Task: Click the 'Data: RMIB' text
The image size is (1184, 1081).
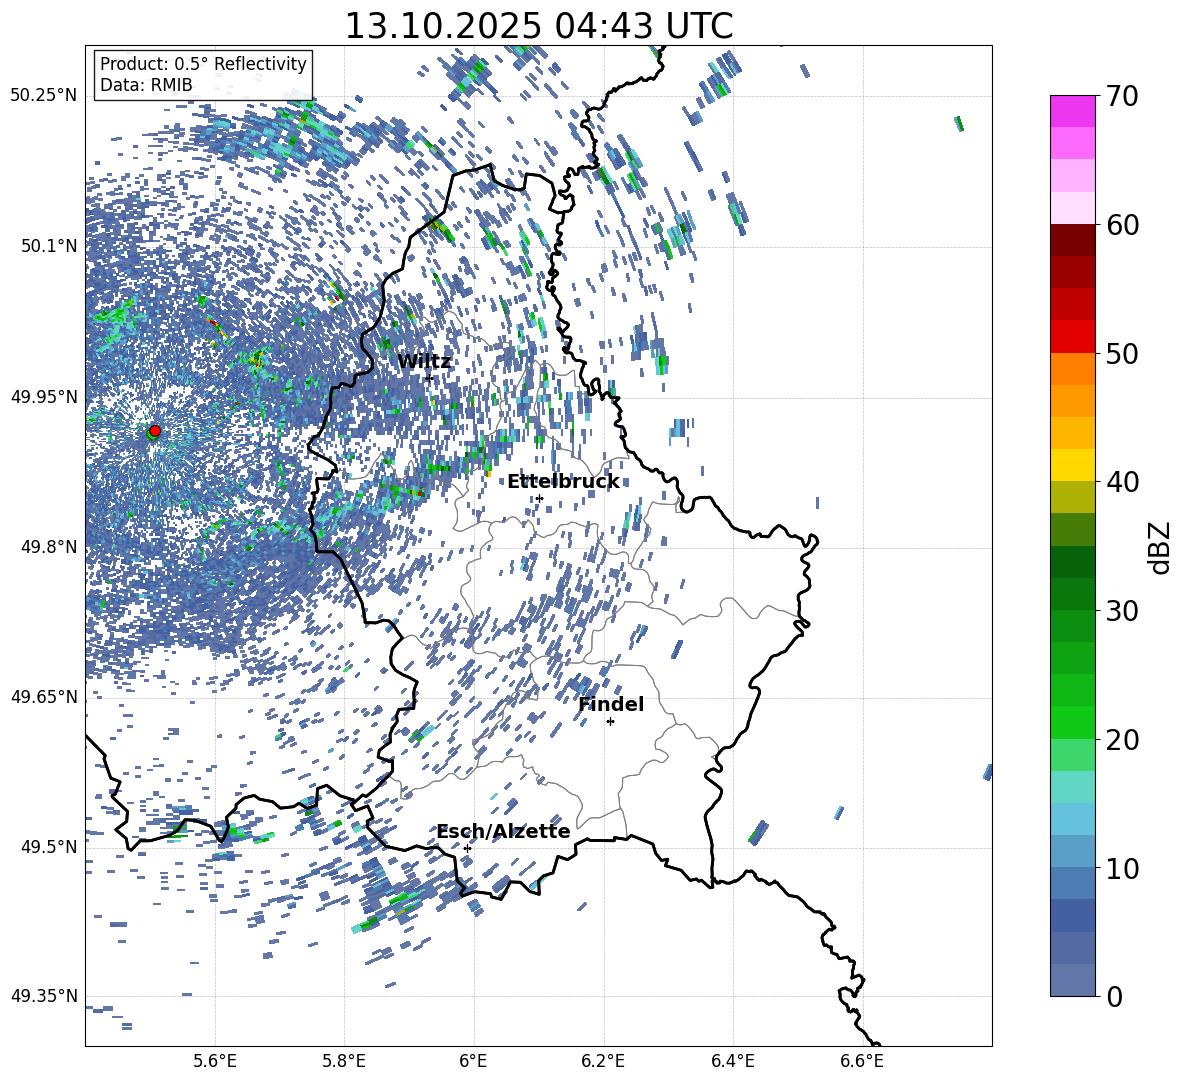Action: (x=146, y=85)
